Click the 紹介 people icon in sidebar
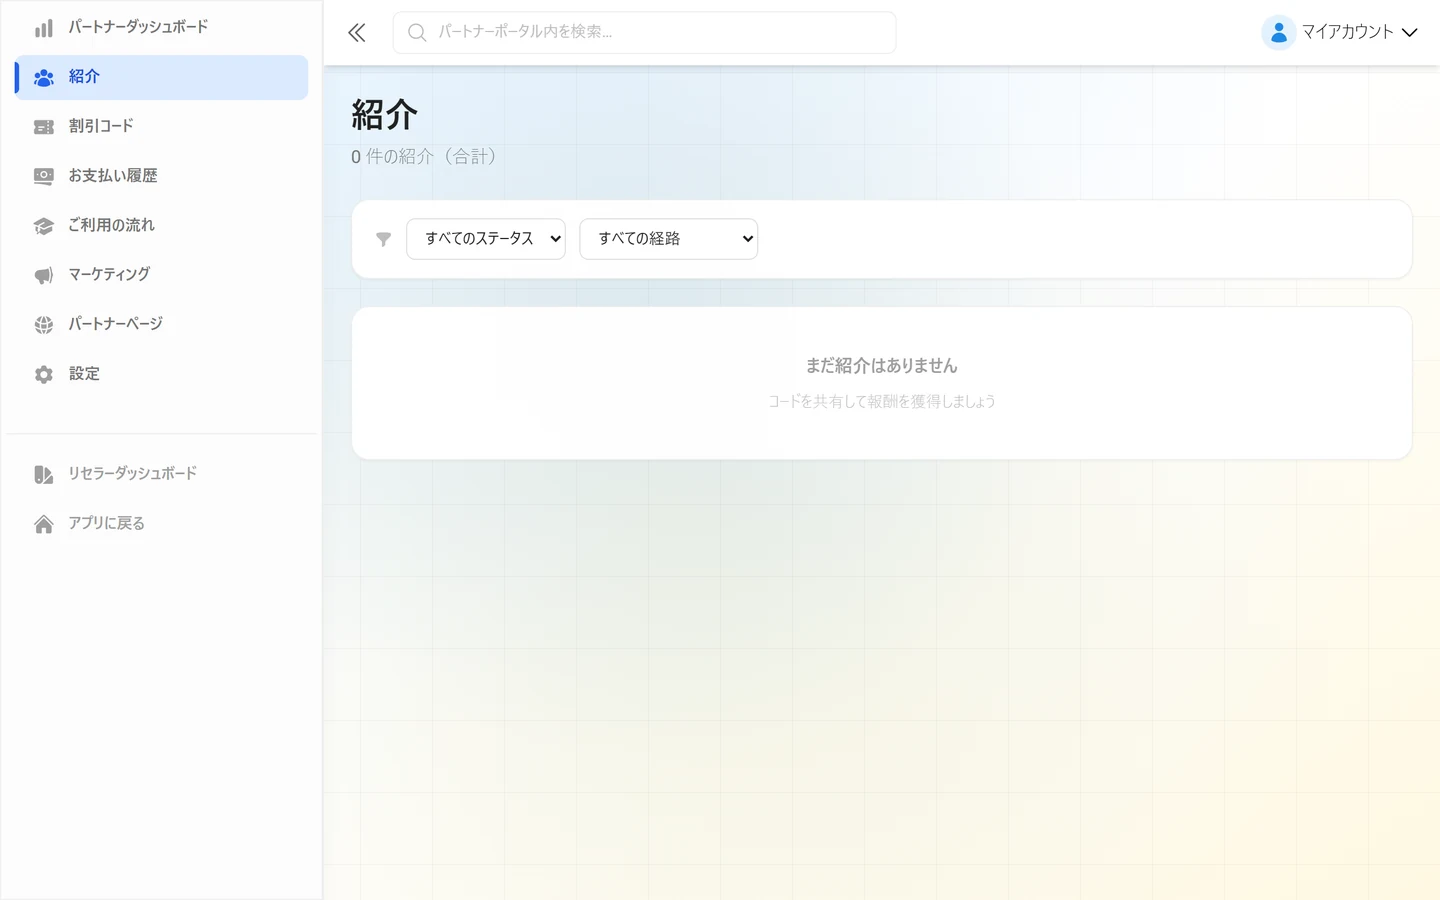The width and height of the screenshot is (1440, 900). point(44,77)
